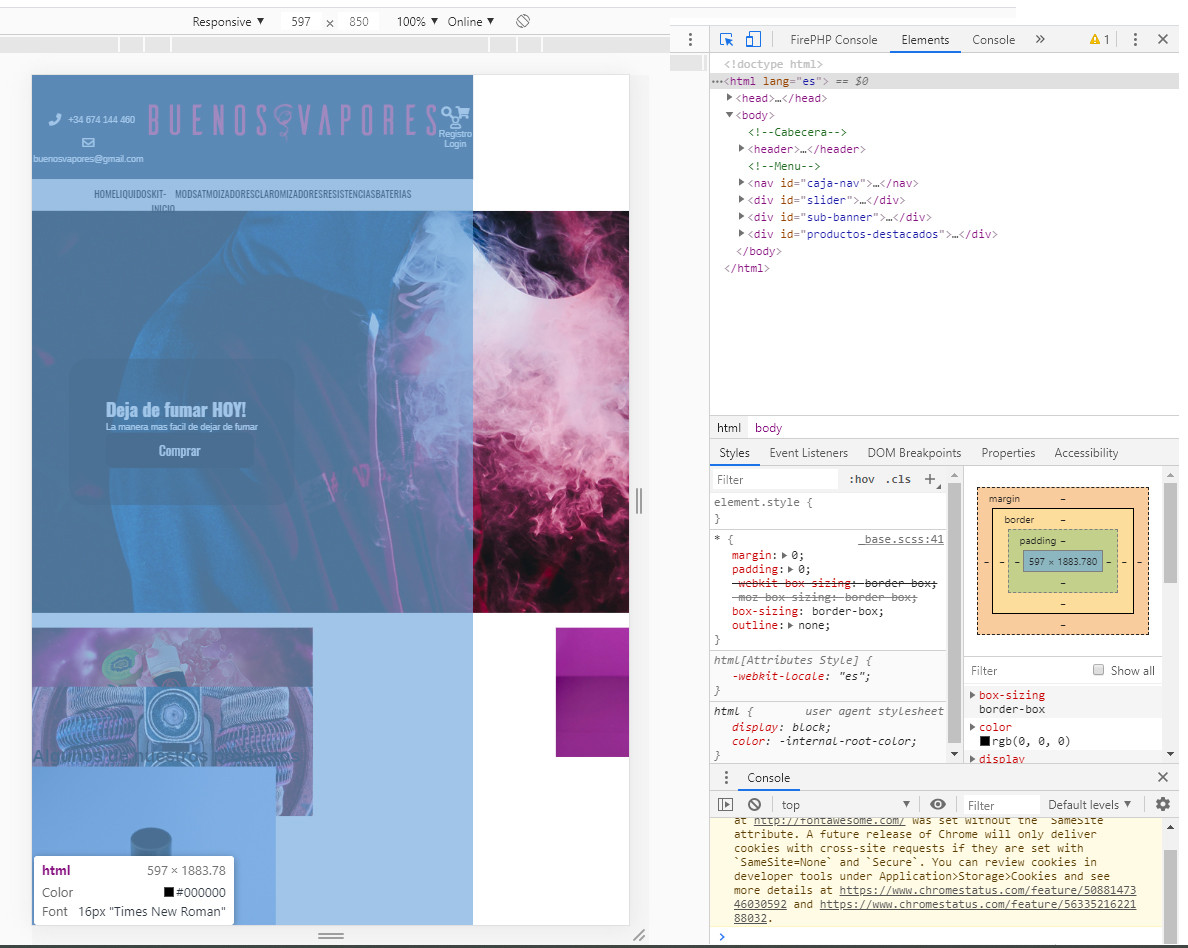Open the Default levels dropdown
This screenshot has height=948, width=1188.
[x=1090, y=805]
